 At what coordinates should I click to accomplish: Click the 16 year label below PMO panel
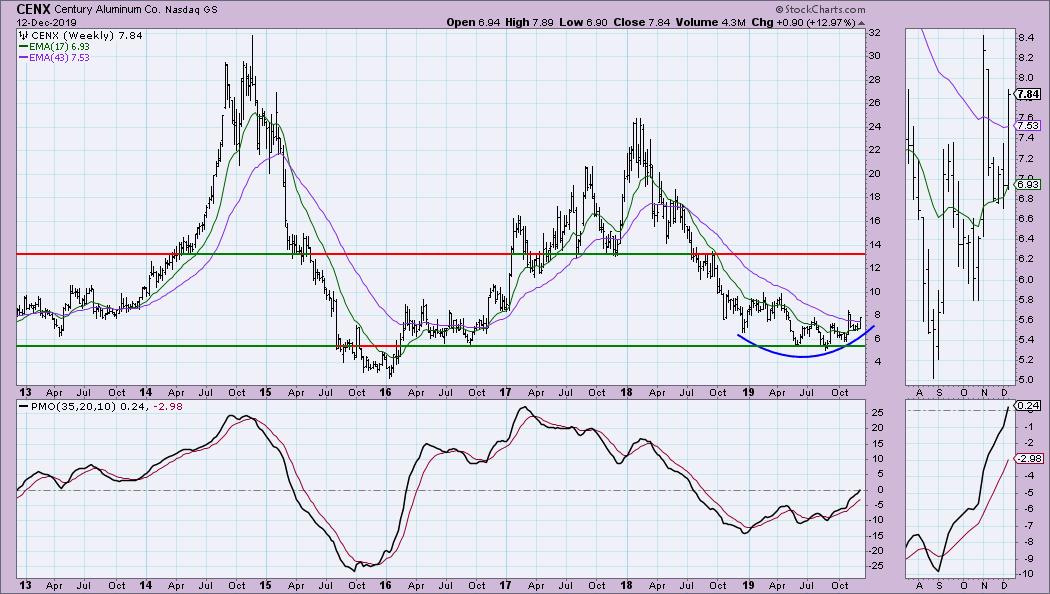[385, 585]
